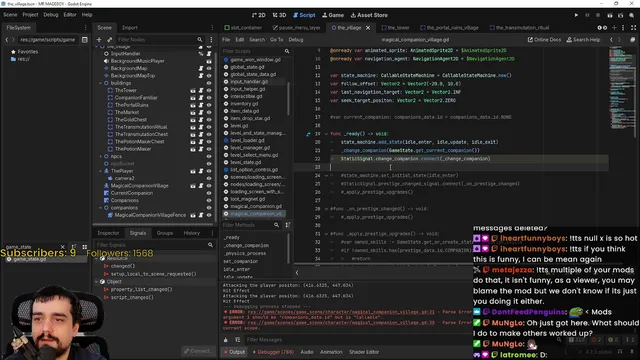
Task: Toggle visibility of Companions node
Action: 209,200
